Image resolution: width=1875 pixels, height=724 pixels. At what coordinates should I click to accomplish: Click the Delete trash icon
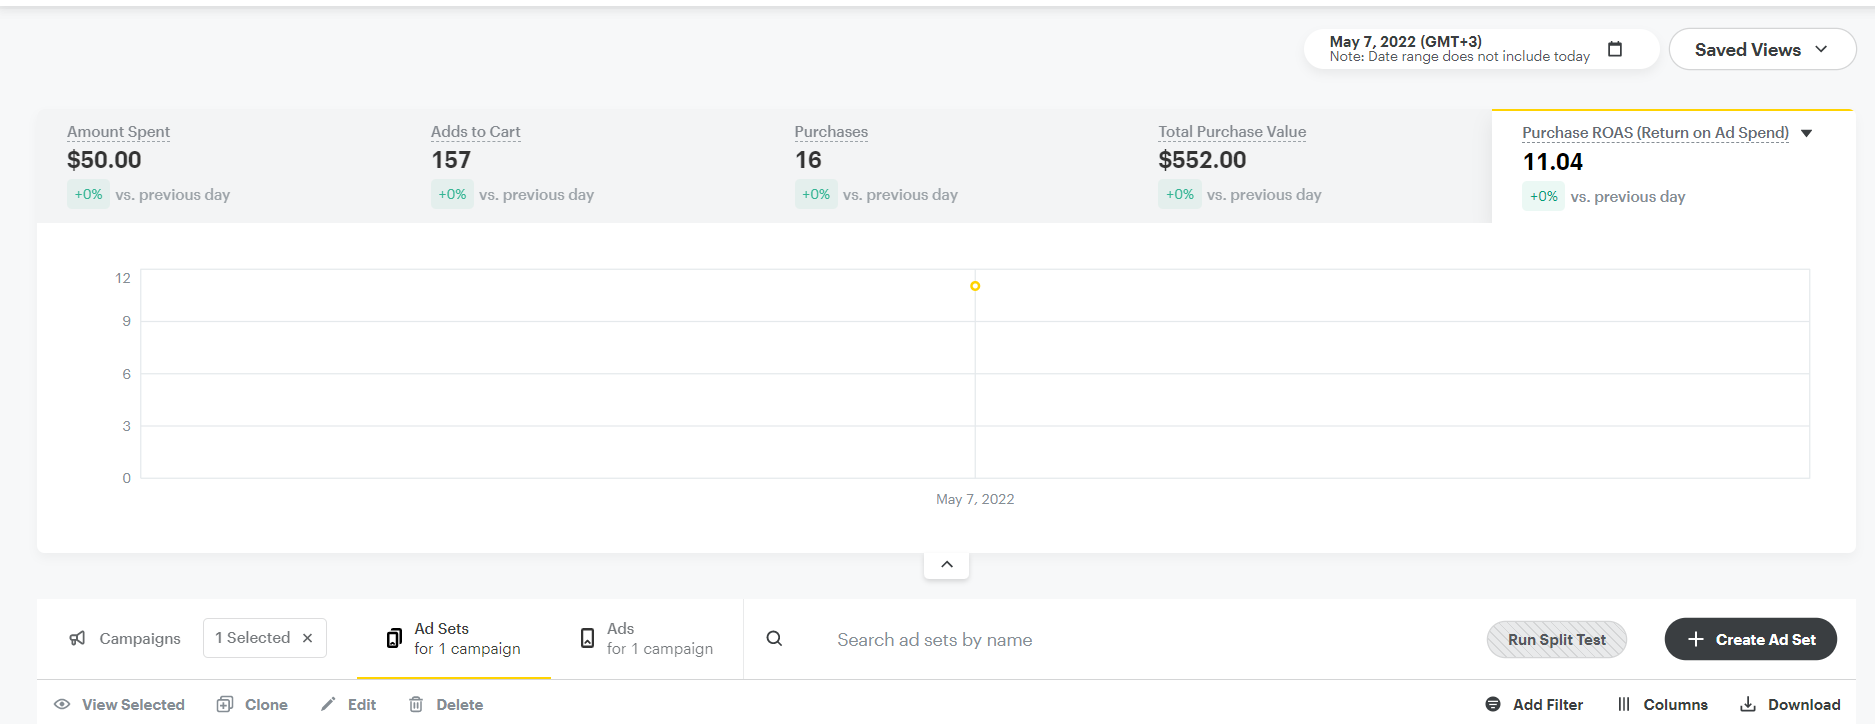click(x=416, y=704)
